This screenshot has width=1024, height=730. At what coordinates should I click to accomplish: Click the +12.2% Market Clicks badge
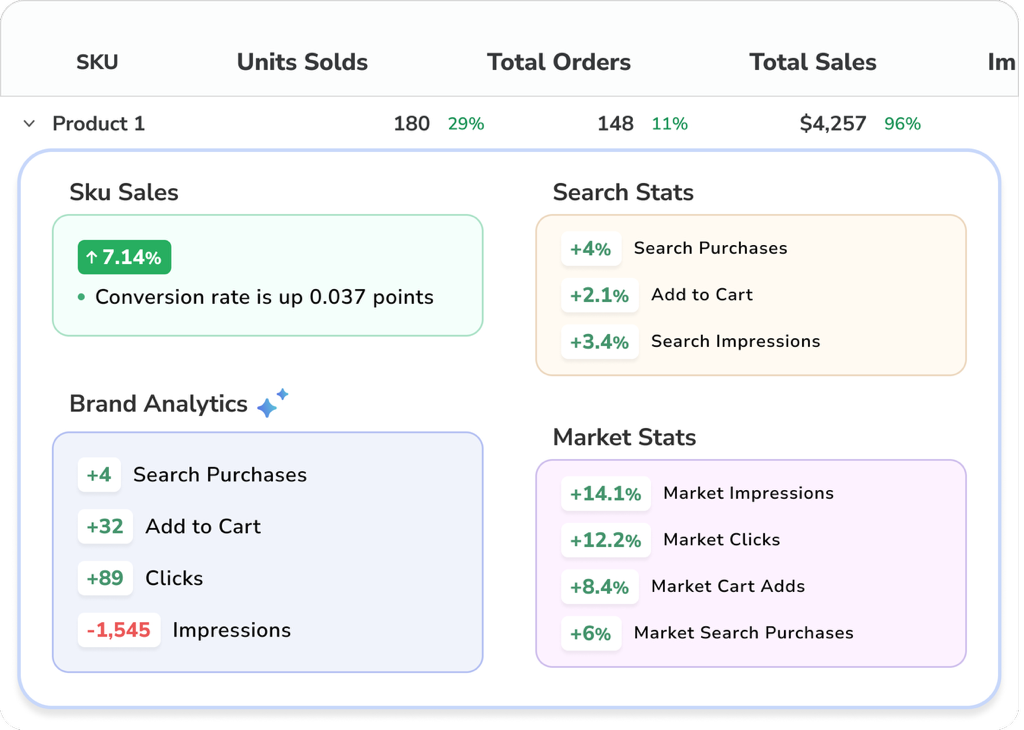click(x=606, y=540)
